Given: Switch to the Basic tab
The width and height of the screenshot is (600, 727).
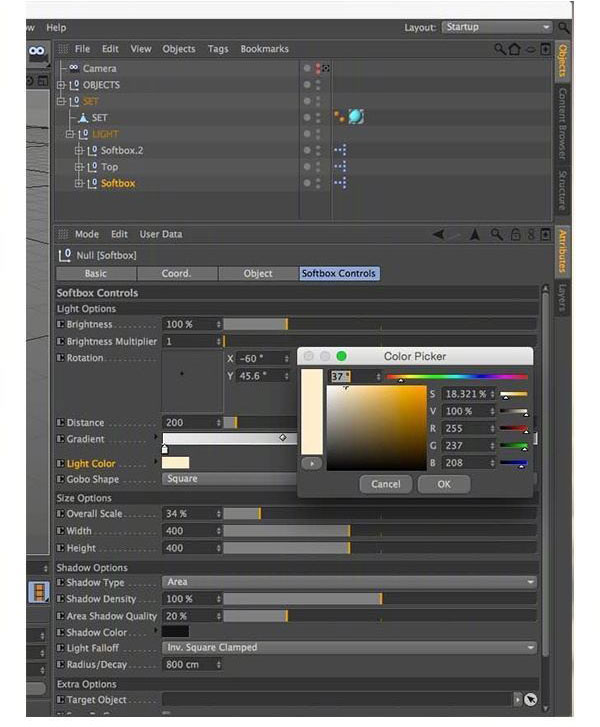Looking at the screenshot, I should click(x=96, y=274).
